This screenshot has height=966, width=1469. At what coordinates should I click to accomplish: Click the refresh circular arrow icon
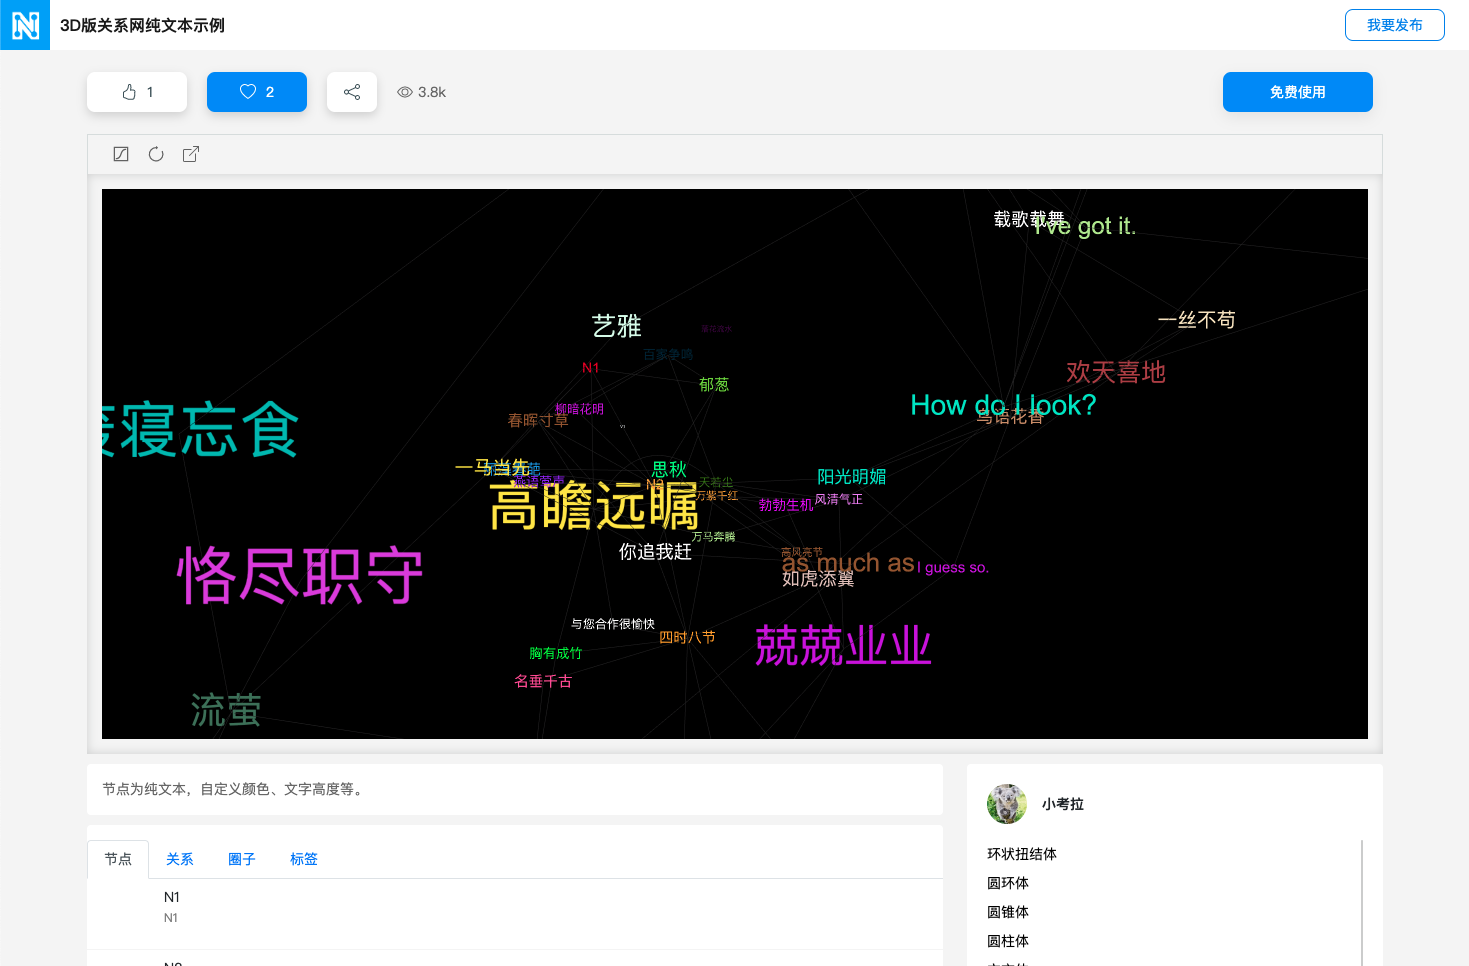(x=156, y=154)
